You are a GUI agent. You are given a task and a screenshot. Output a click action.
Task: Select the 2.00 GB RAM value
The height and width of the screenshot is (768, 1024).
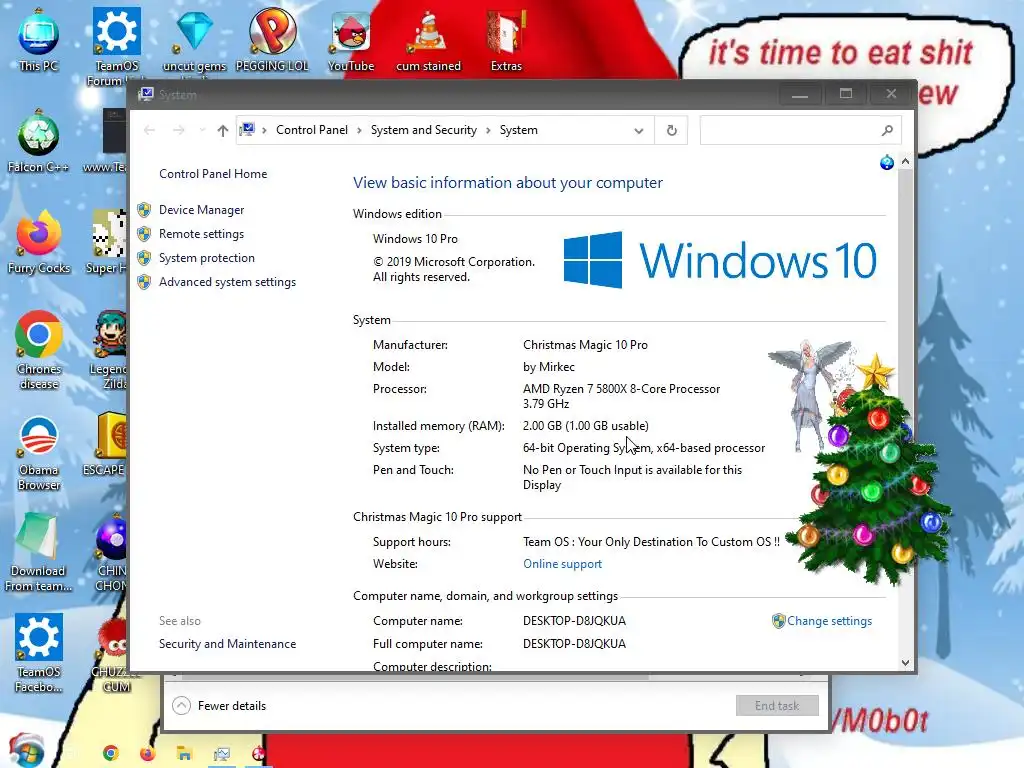tap(586, 426)
